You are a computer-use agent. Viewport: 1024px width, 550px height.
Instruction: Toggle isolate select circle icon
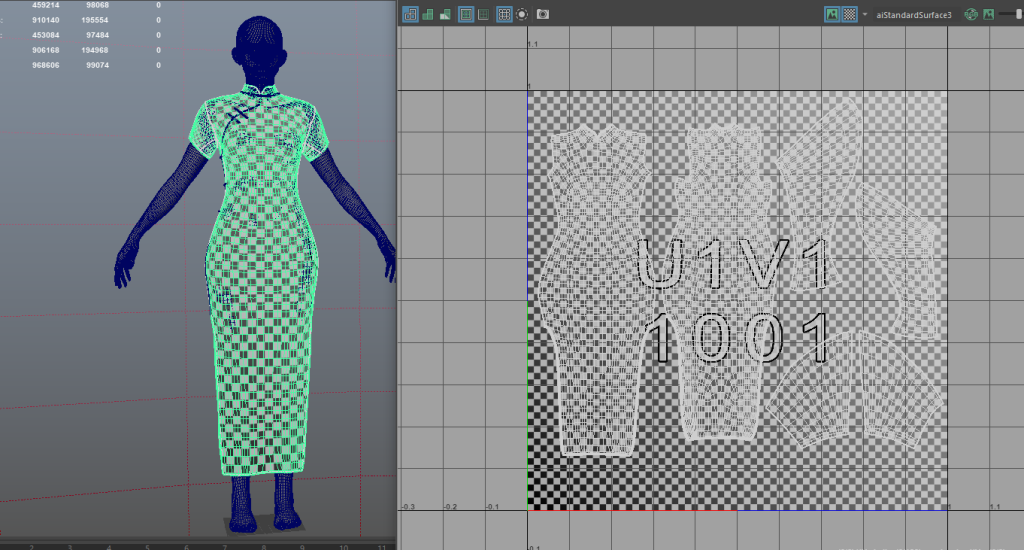pyautogui.click(x=522, y=14)
